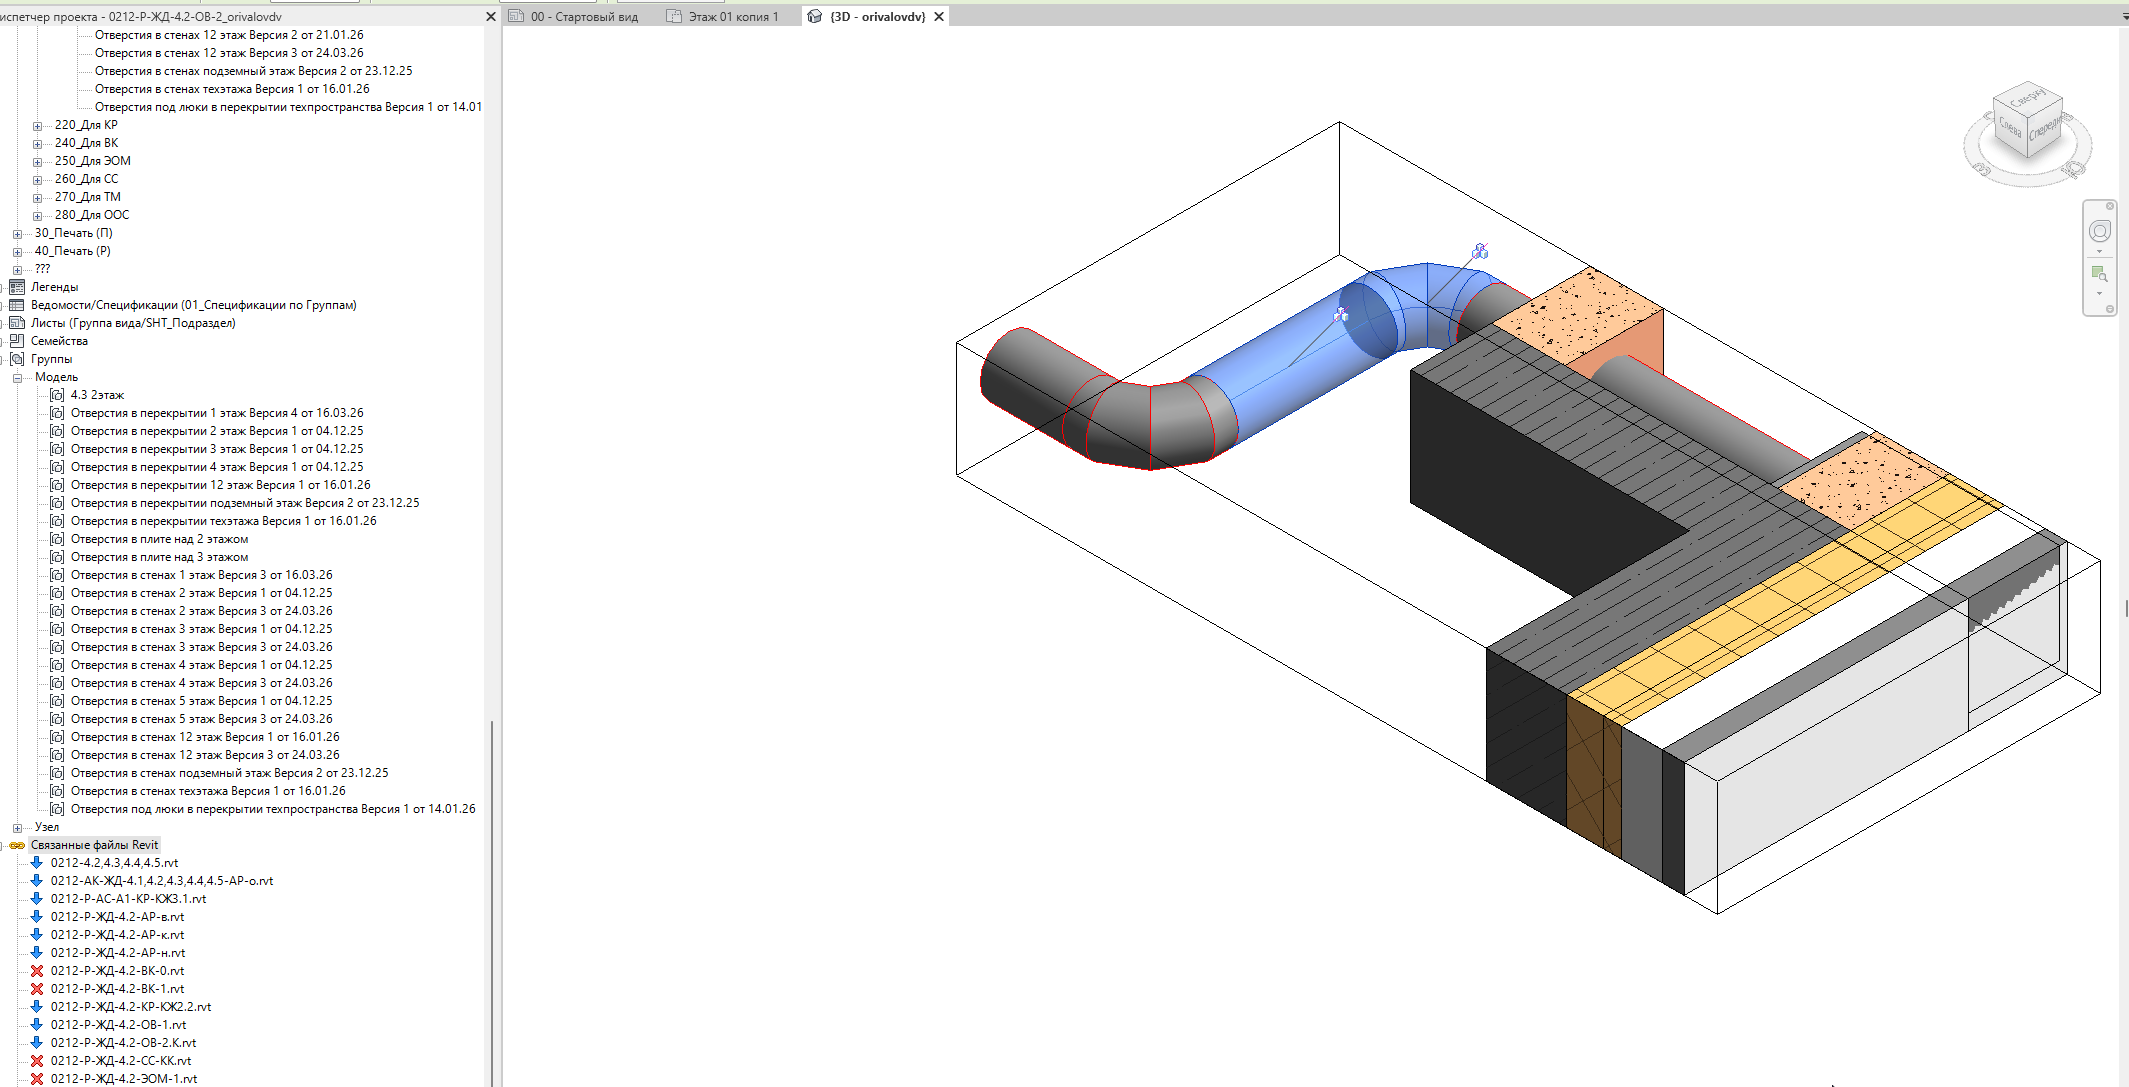Collapse the Модель groups node
This screenshot has height=1087, width=2129.
[17, 378]
